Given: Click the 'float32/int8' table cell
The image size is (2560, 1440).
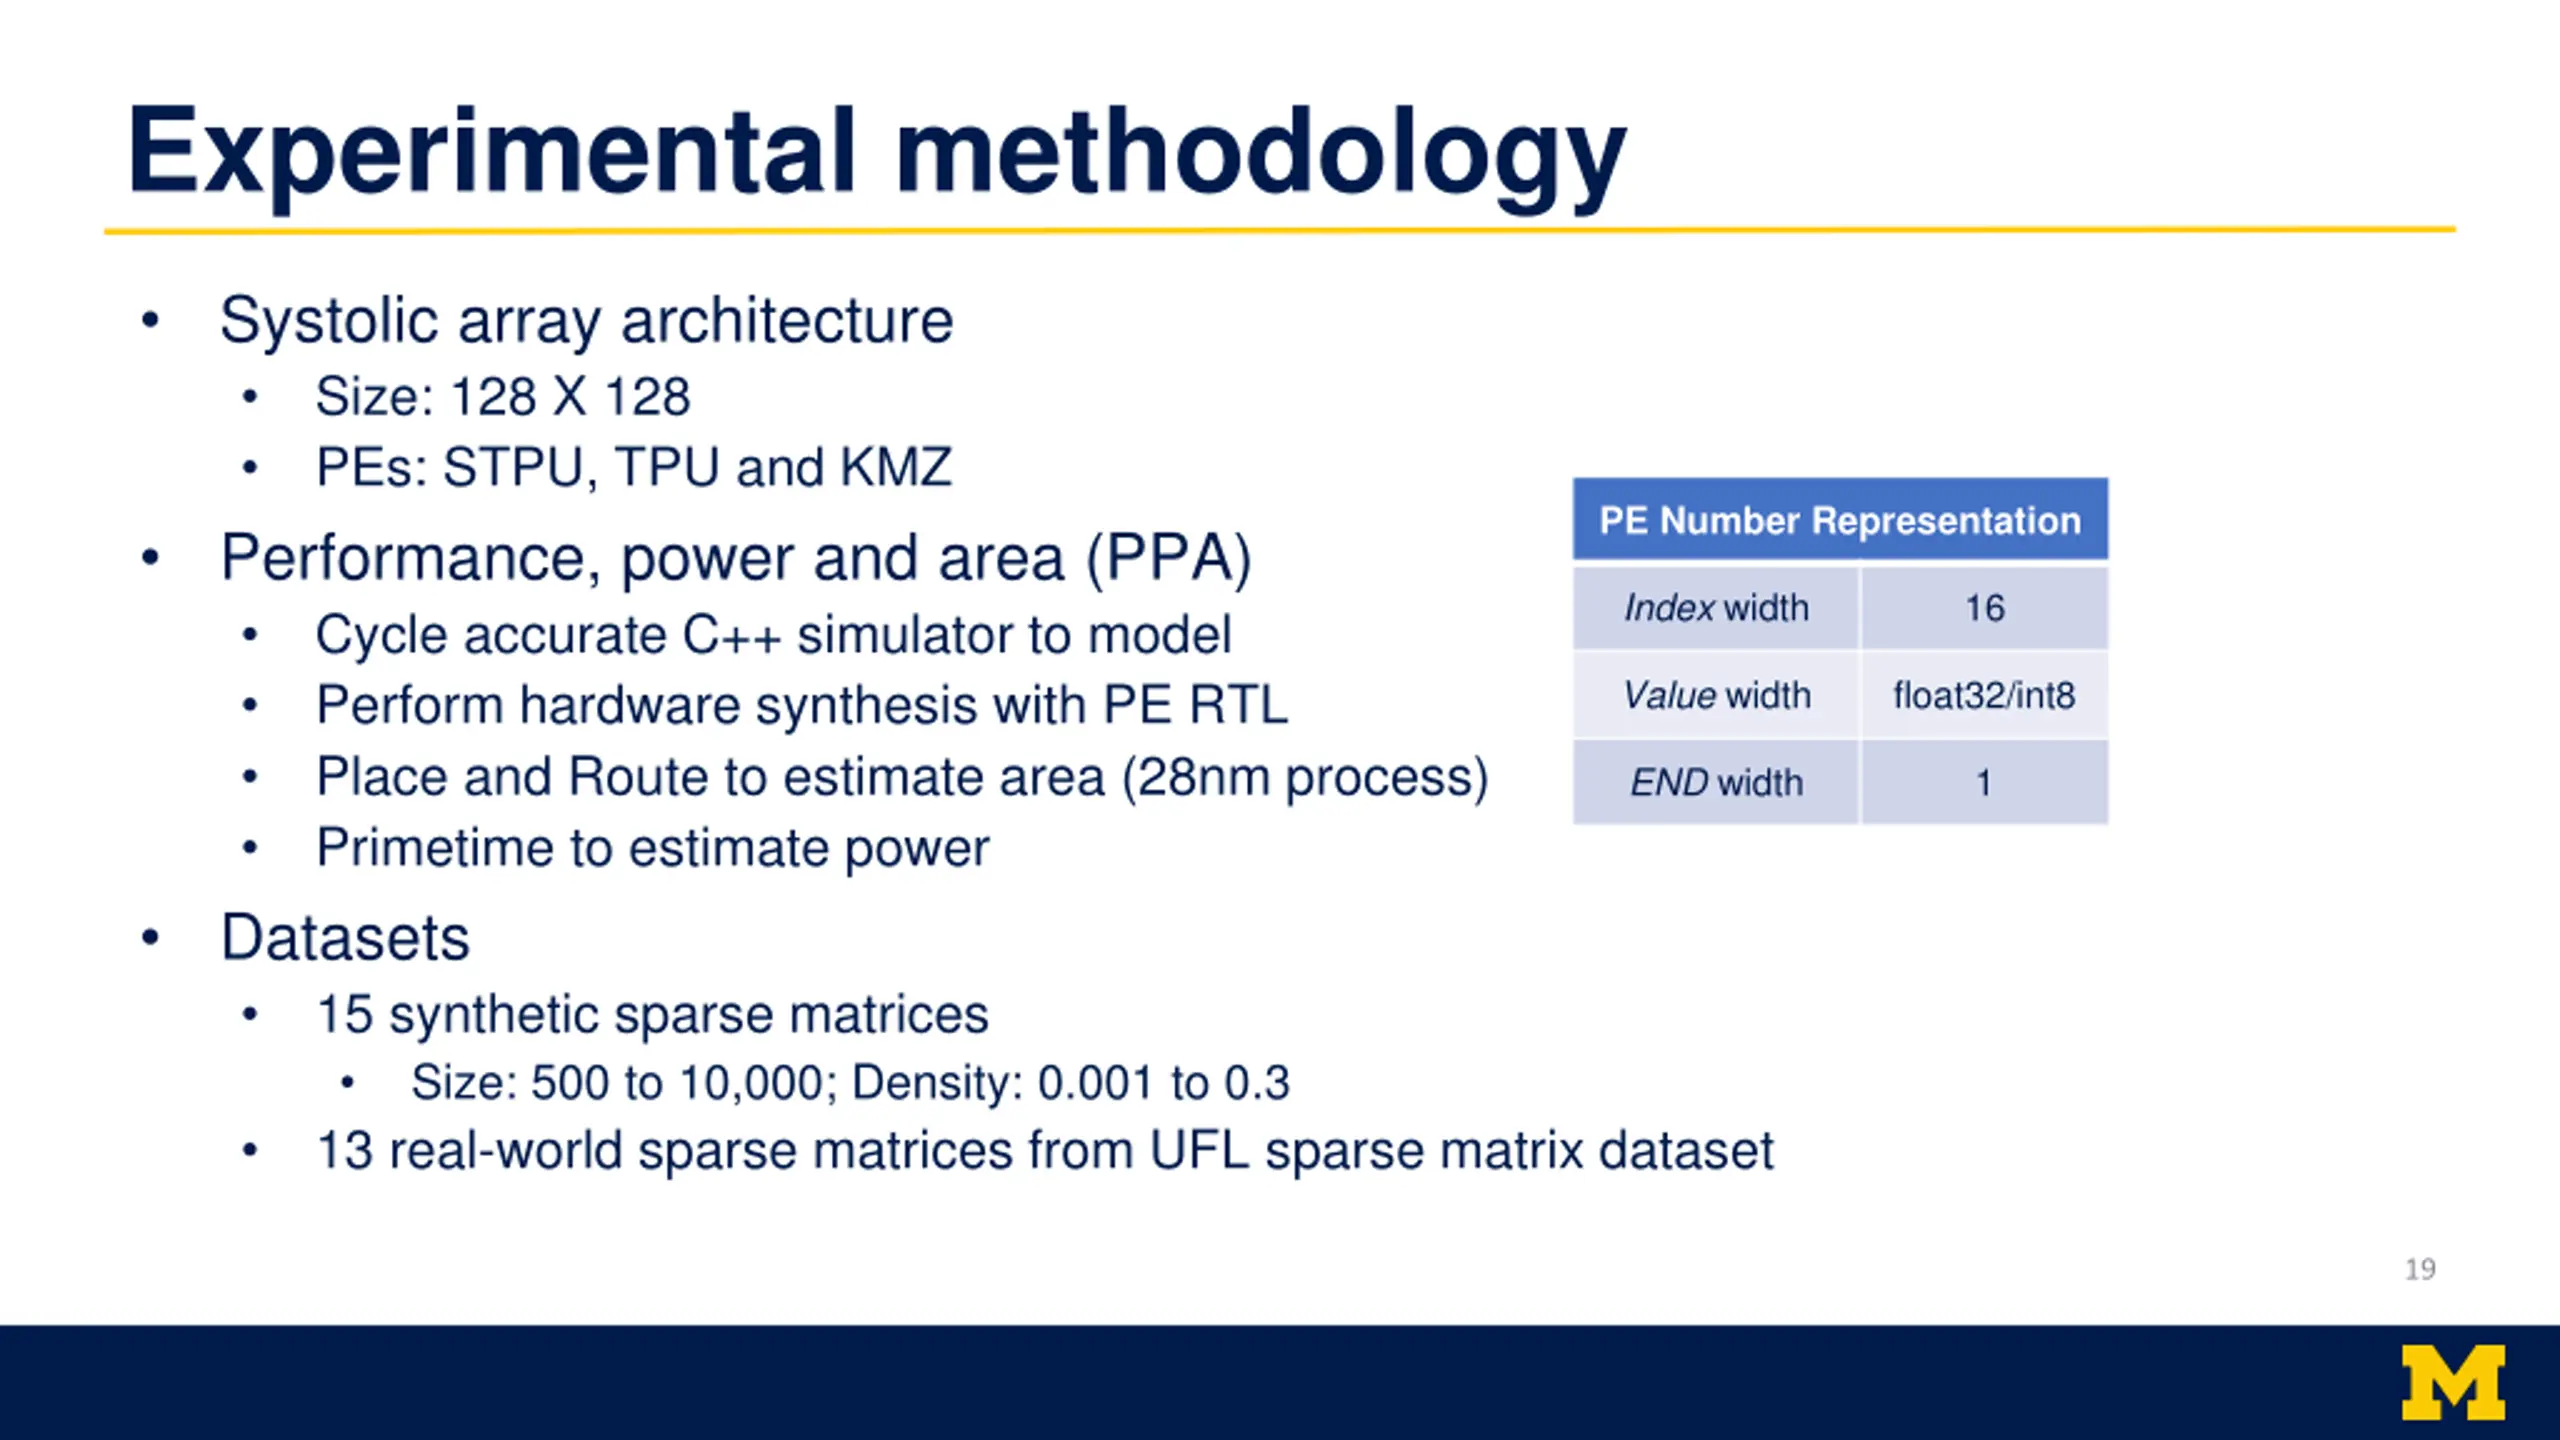Looking at the screenshot, I should click(x=1984, y=695).
